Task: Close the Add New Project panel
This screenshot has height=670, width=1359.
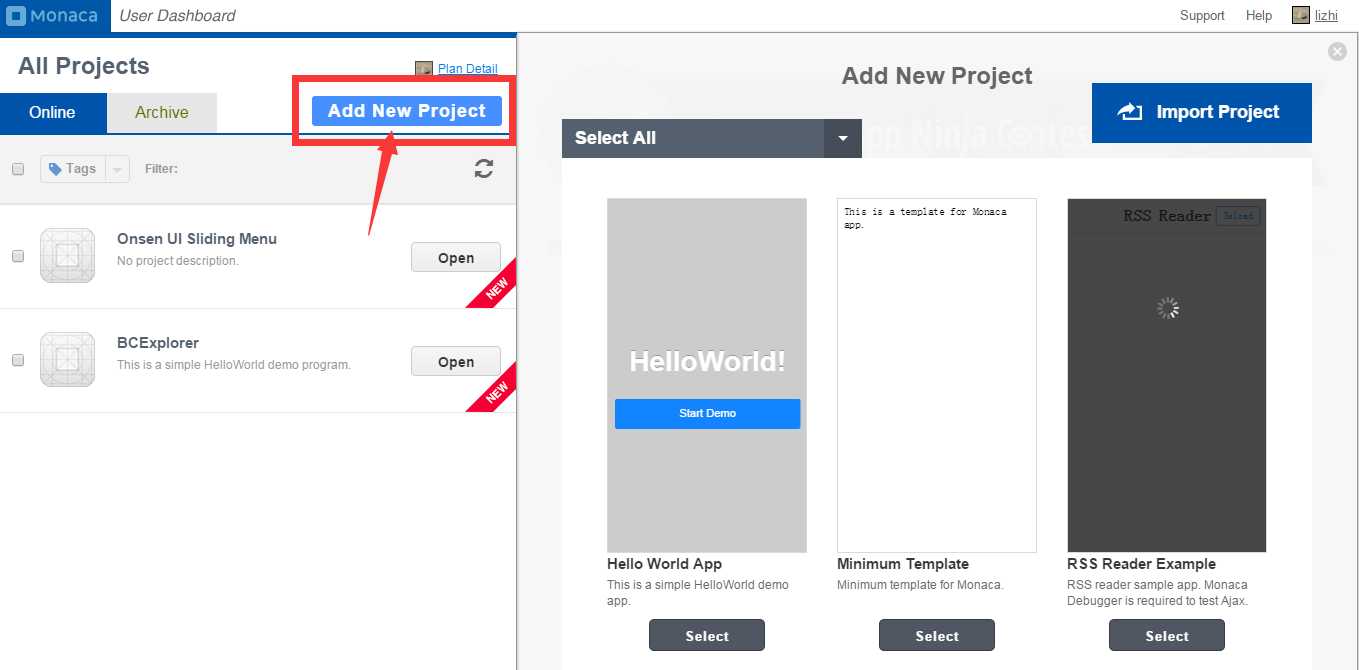Action: pyautogui.click(x=1337, y=51)
